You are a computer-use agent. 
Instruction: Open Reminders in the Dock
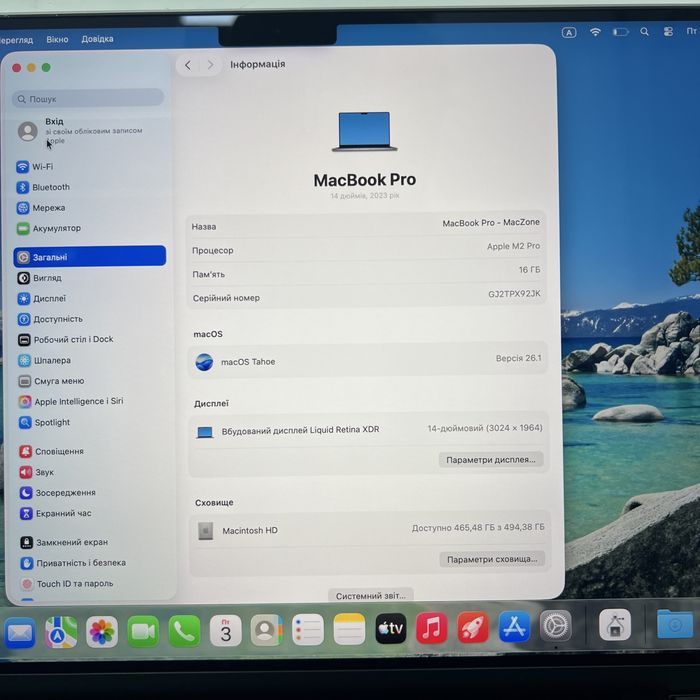[x=308, y=629]
